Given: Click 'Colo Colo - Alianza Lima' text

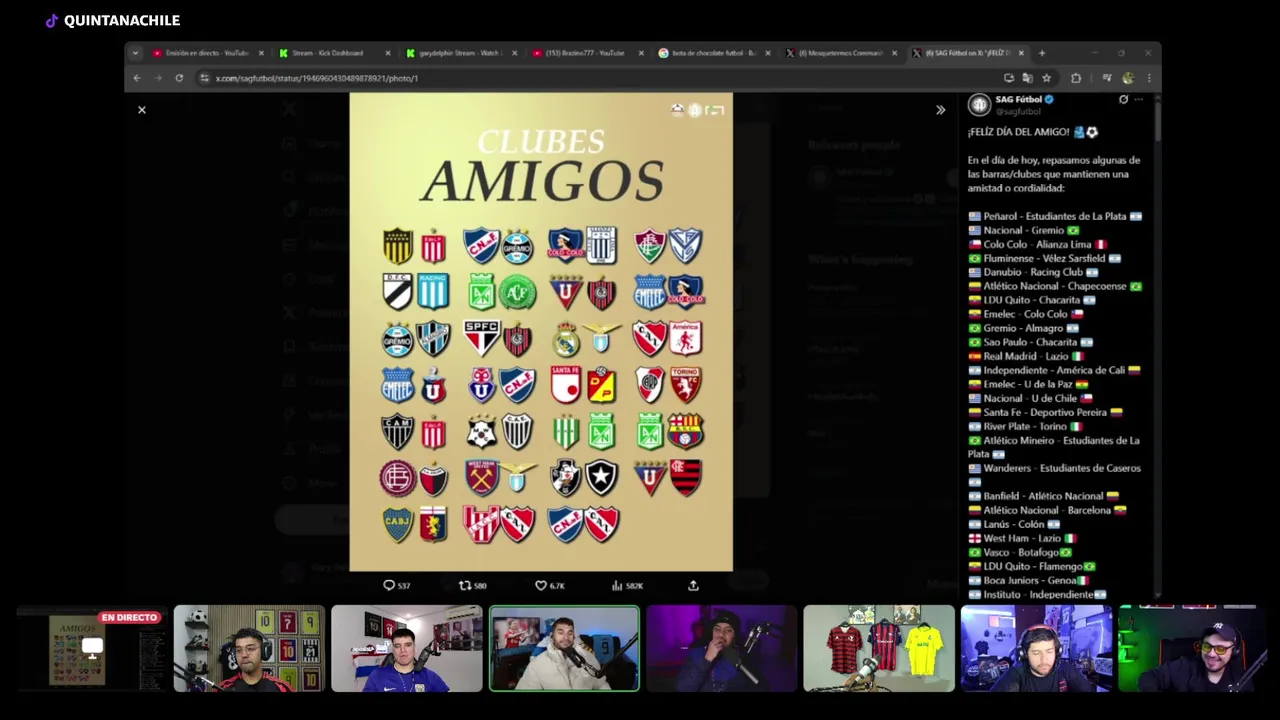Looking at the screenshot, I should click(1037, 244).
